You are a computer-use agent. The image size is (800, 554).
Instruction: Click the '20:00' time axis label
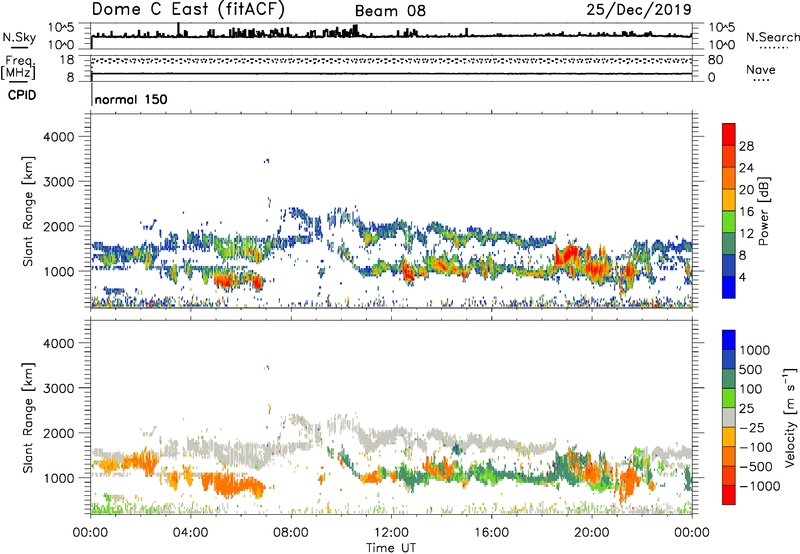tap(591, 533)
